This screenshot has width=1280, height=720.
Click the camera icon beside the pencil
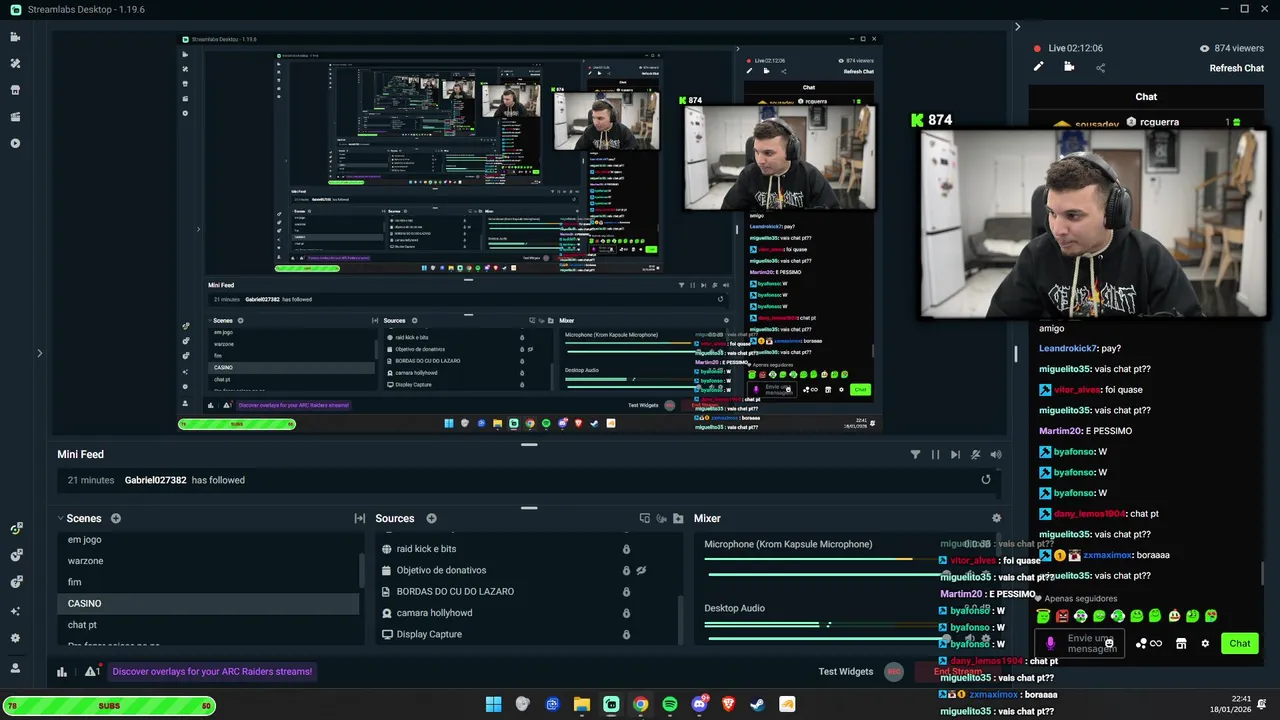tap(1069, 67)
